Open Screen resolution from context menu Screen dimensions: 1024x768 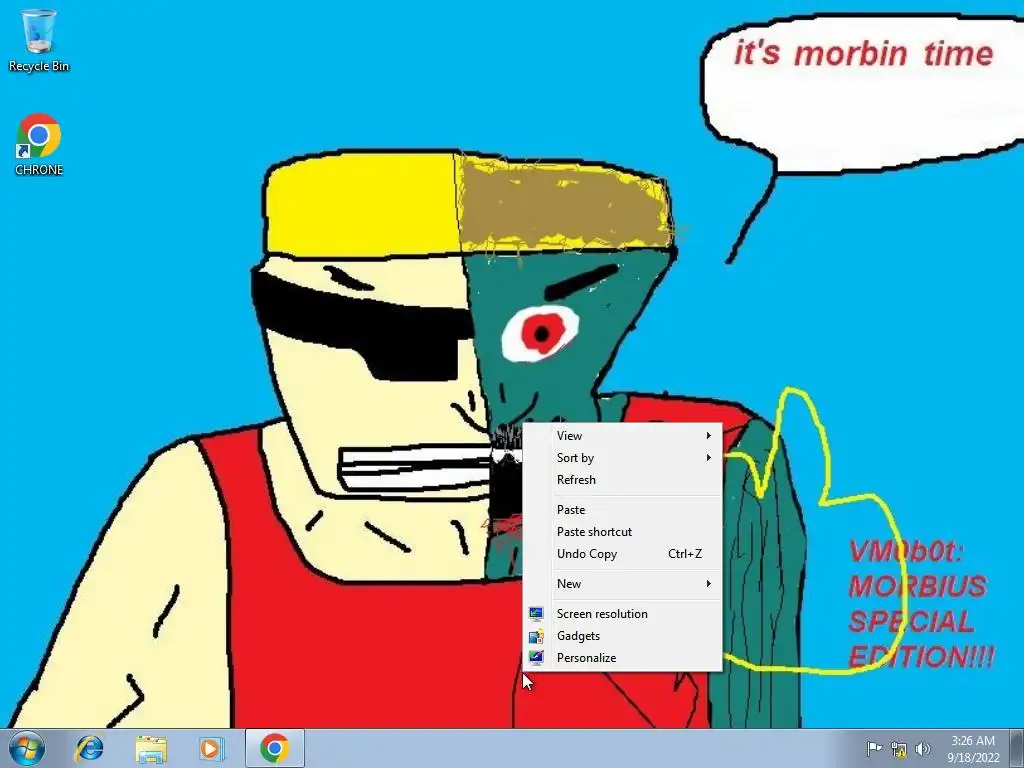click(x=622, y=614)
